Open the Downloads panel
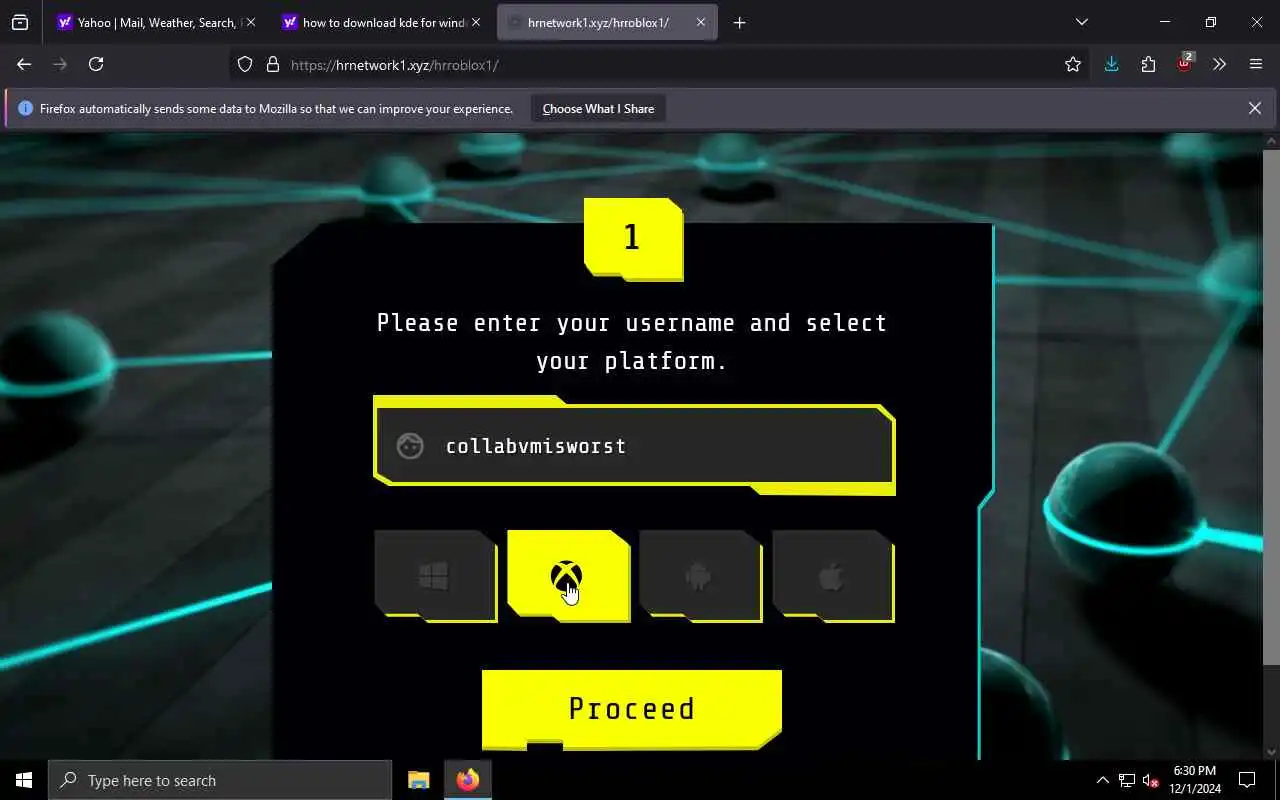 1111,64
